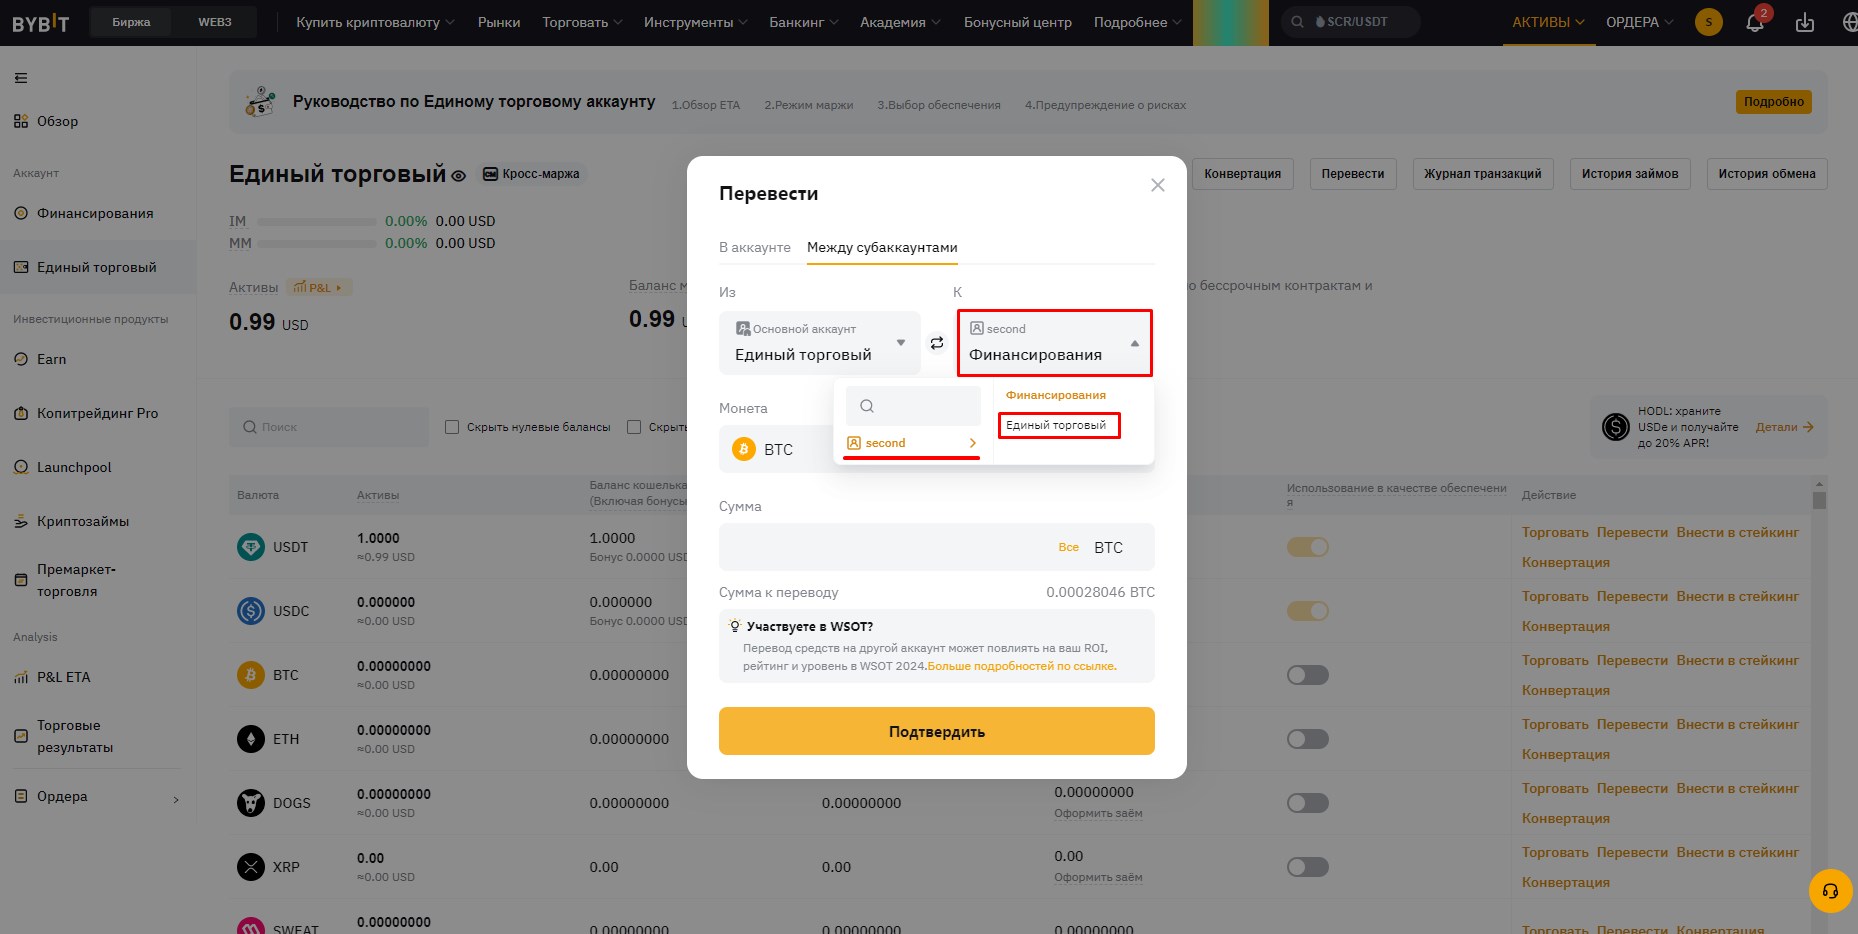
Task: Click the download app icon
Action: tap(1805, 22)
